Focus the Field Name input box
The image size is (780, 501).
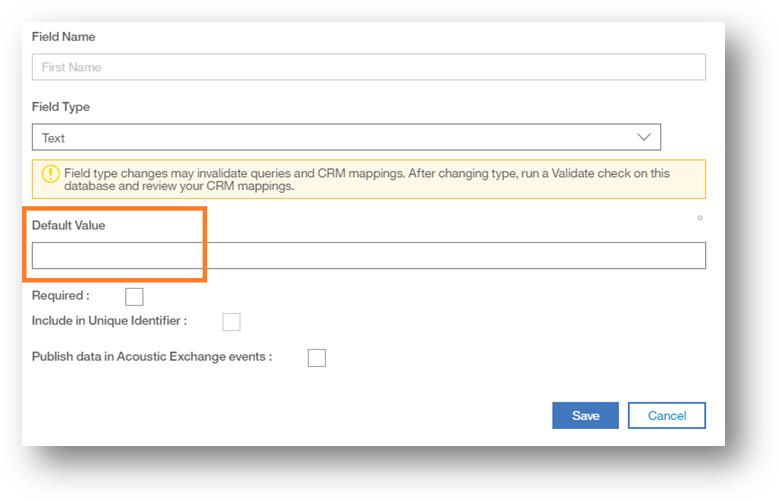368,67
